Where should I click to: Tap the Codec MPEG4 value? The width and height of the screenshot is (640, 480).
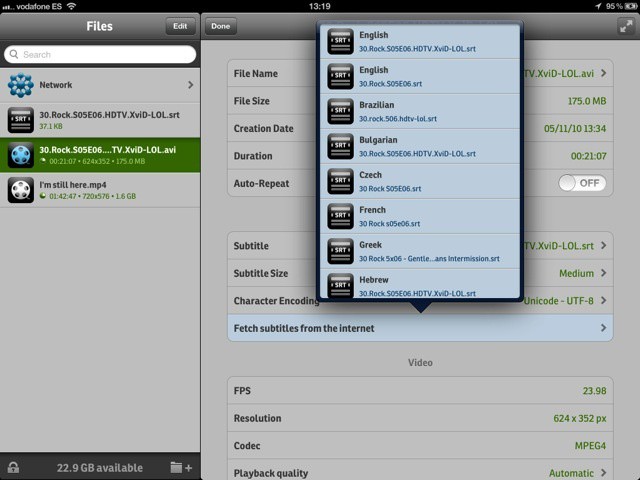590,446
